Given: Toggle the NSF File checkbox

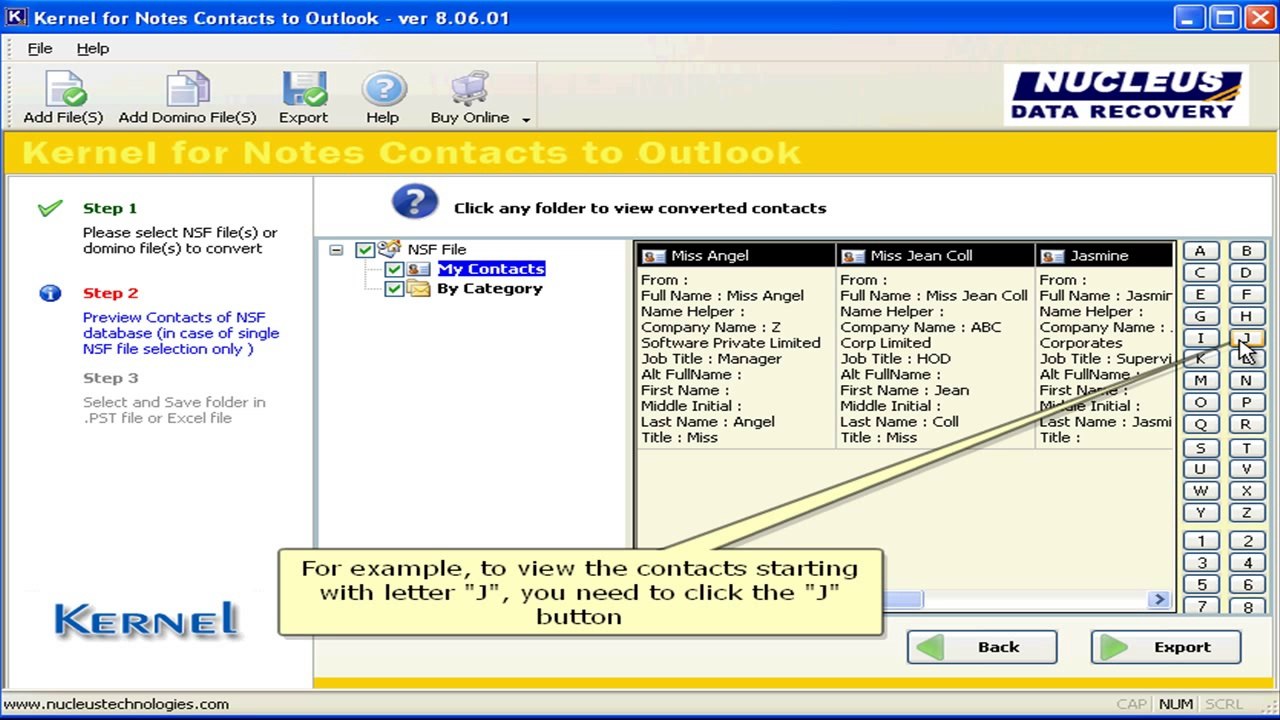Looking at the screenshot, I should (365, 250).
